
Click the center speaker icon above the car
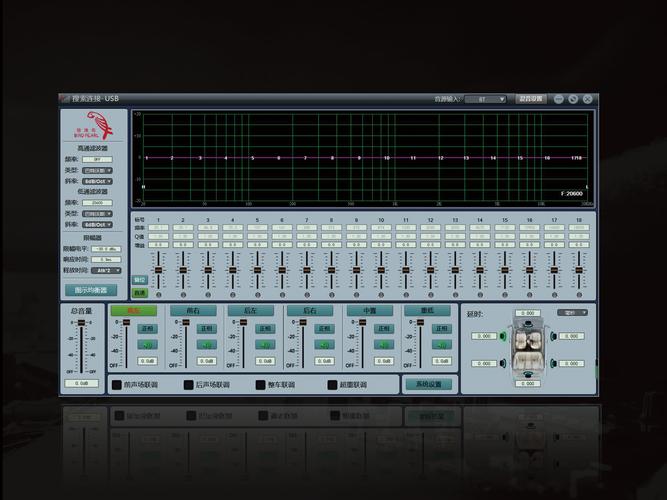pyautogui.click(x=527, y=322)
